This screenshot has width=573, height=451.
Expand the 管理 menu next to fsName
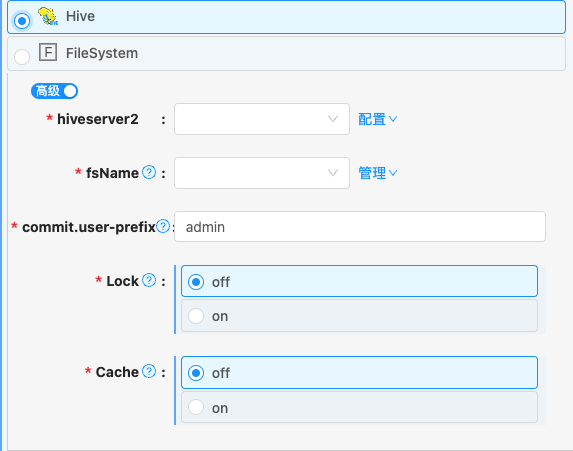pos(377,173)
